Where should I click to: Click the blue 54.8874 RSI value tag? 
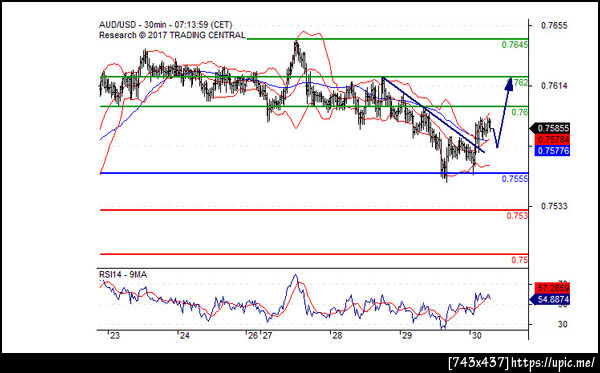tap(550, 300)
